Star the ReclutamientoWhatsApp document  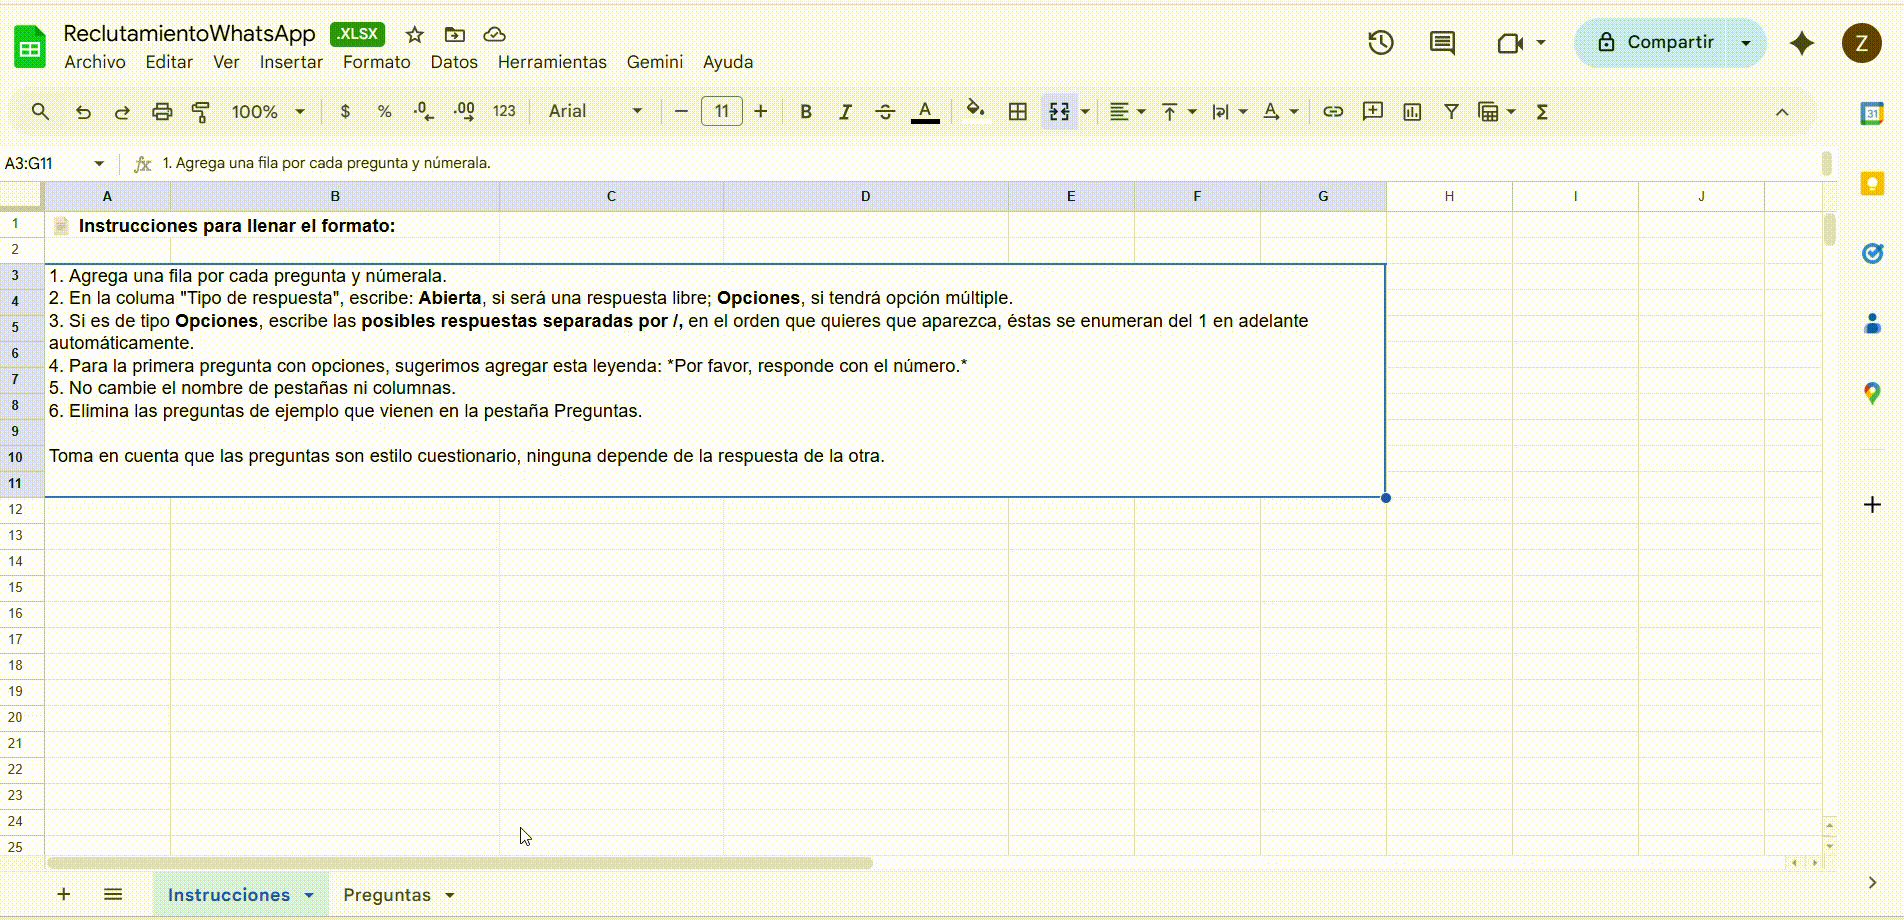415,35
